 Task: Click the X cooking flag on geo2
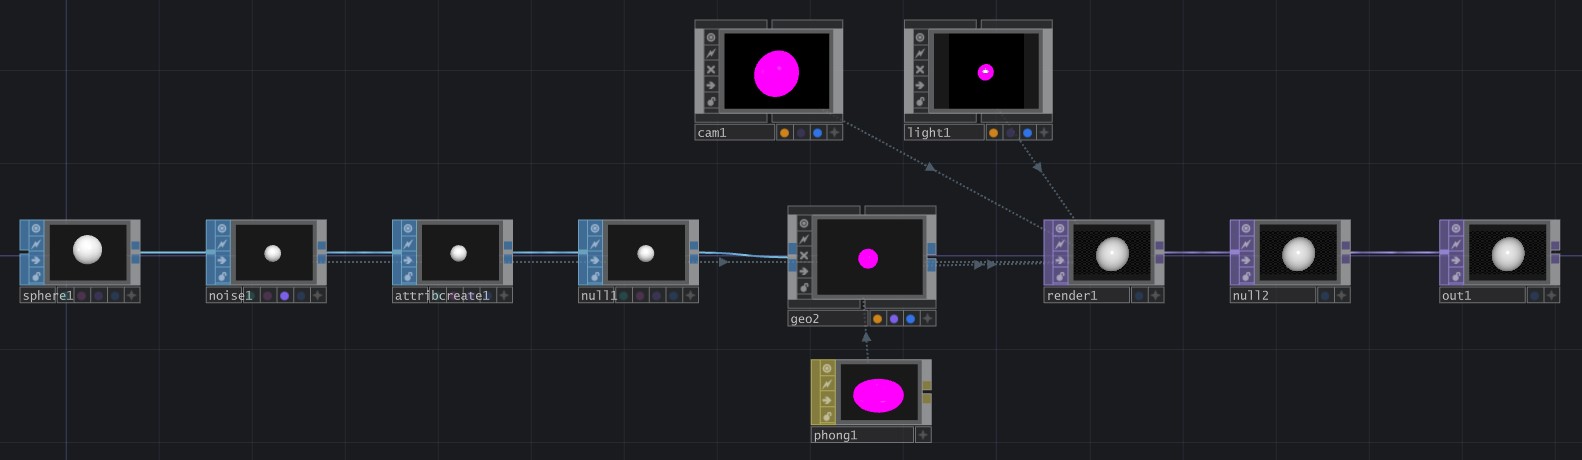click(x=804, y=255)
